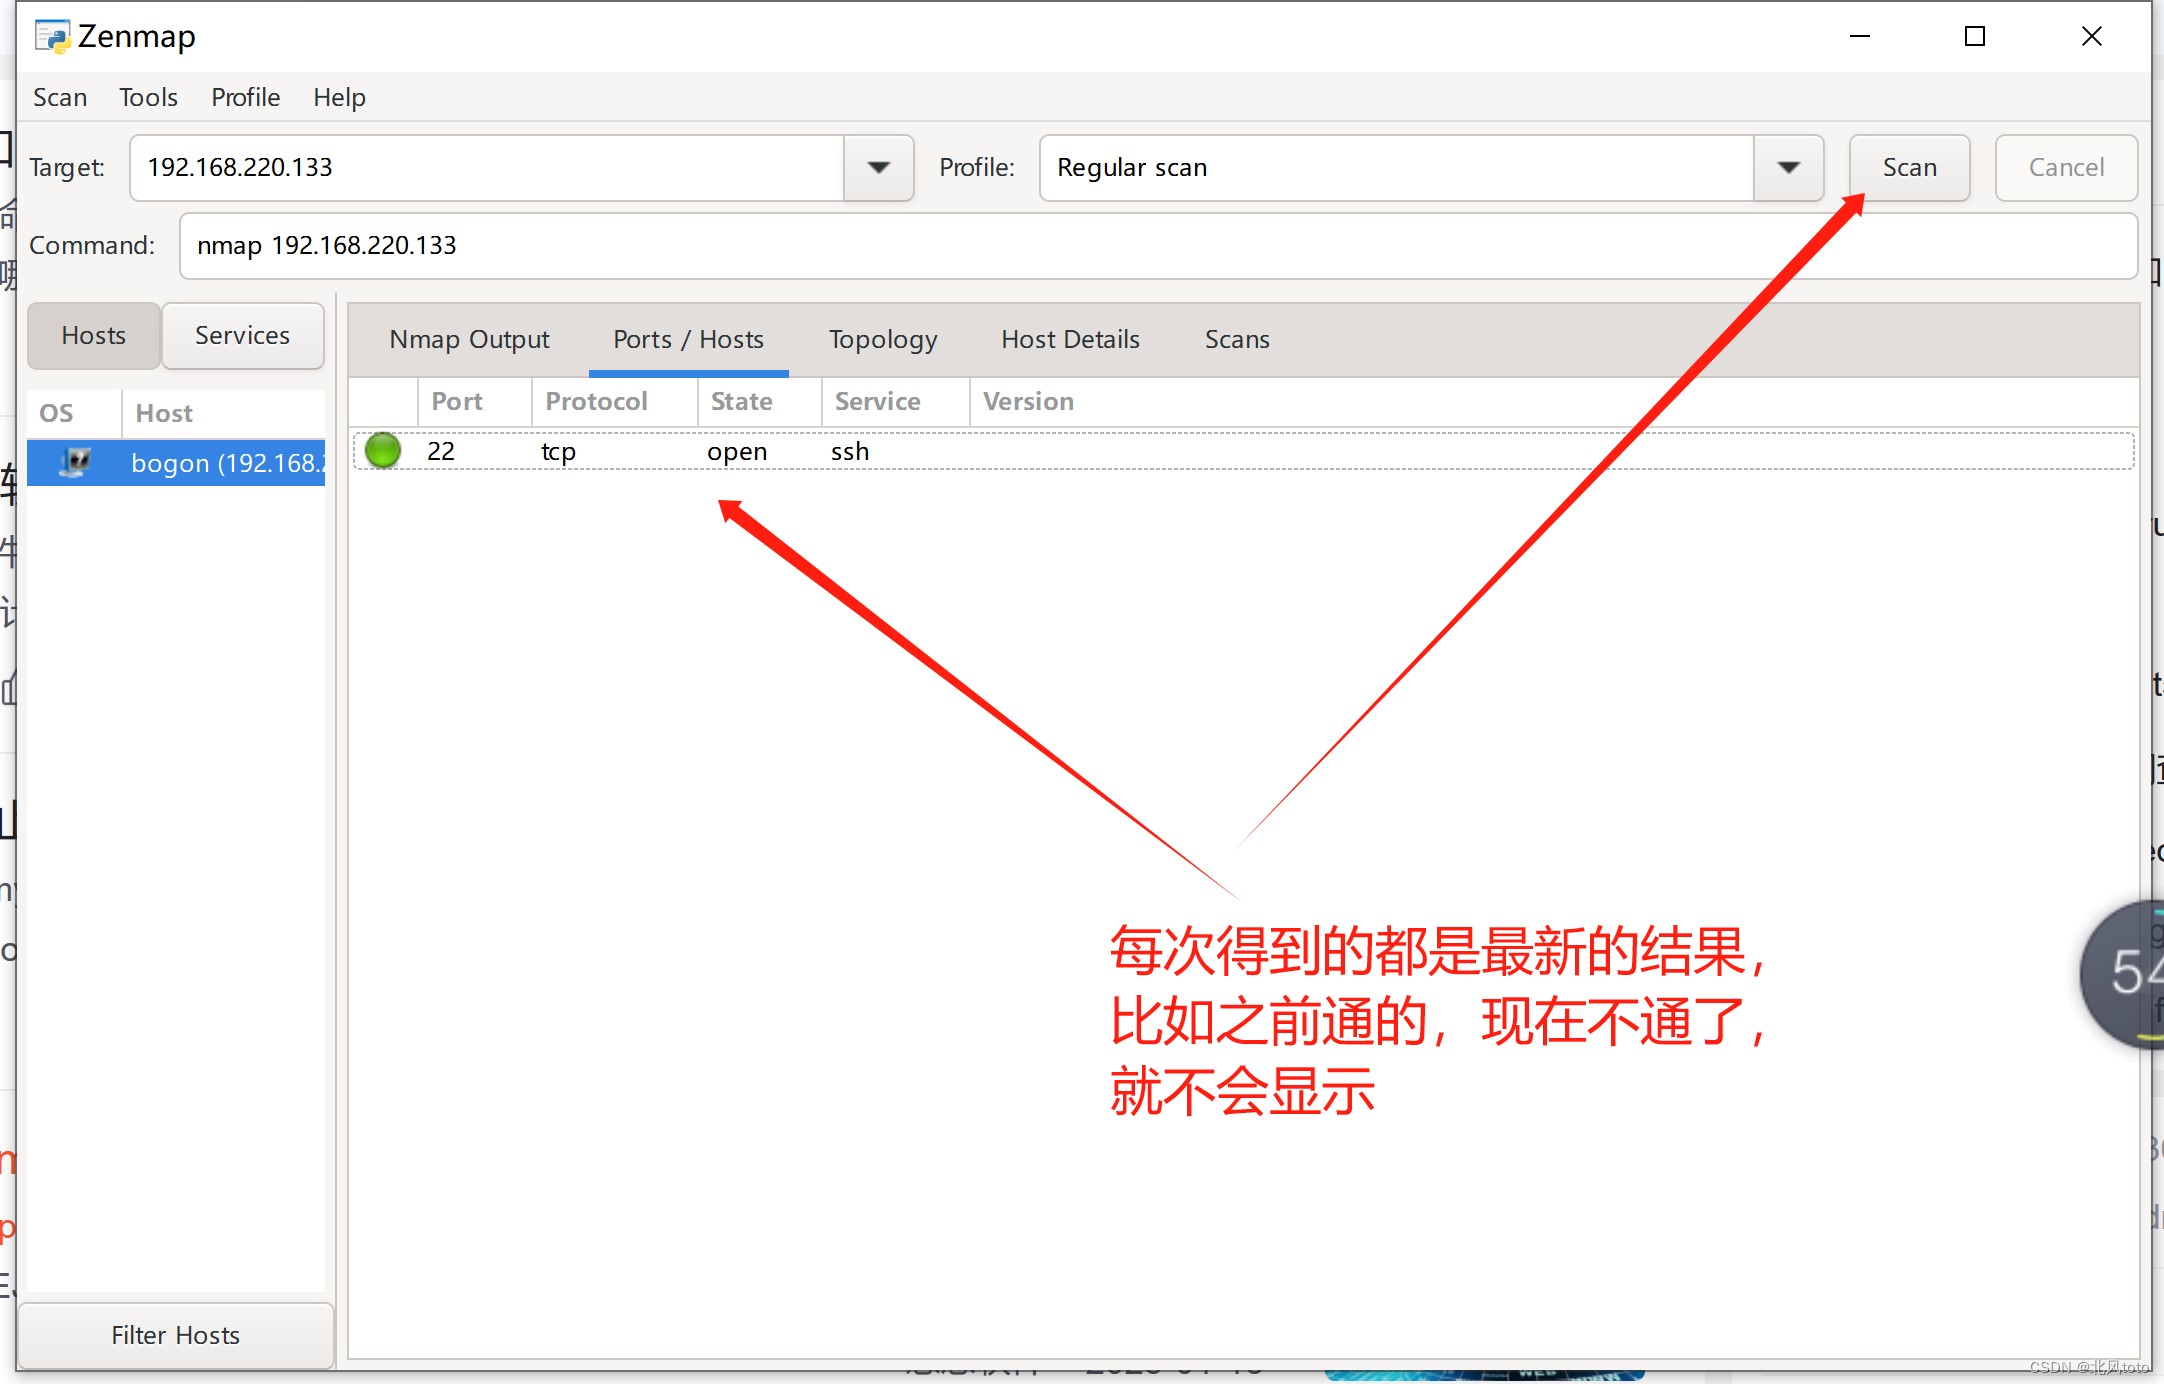Viewport: 2164px width, 1384px height.
Task: Start the scan with the Scan button
Action: (x=1909, y=168)
